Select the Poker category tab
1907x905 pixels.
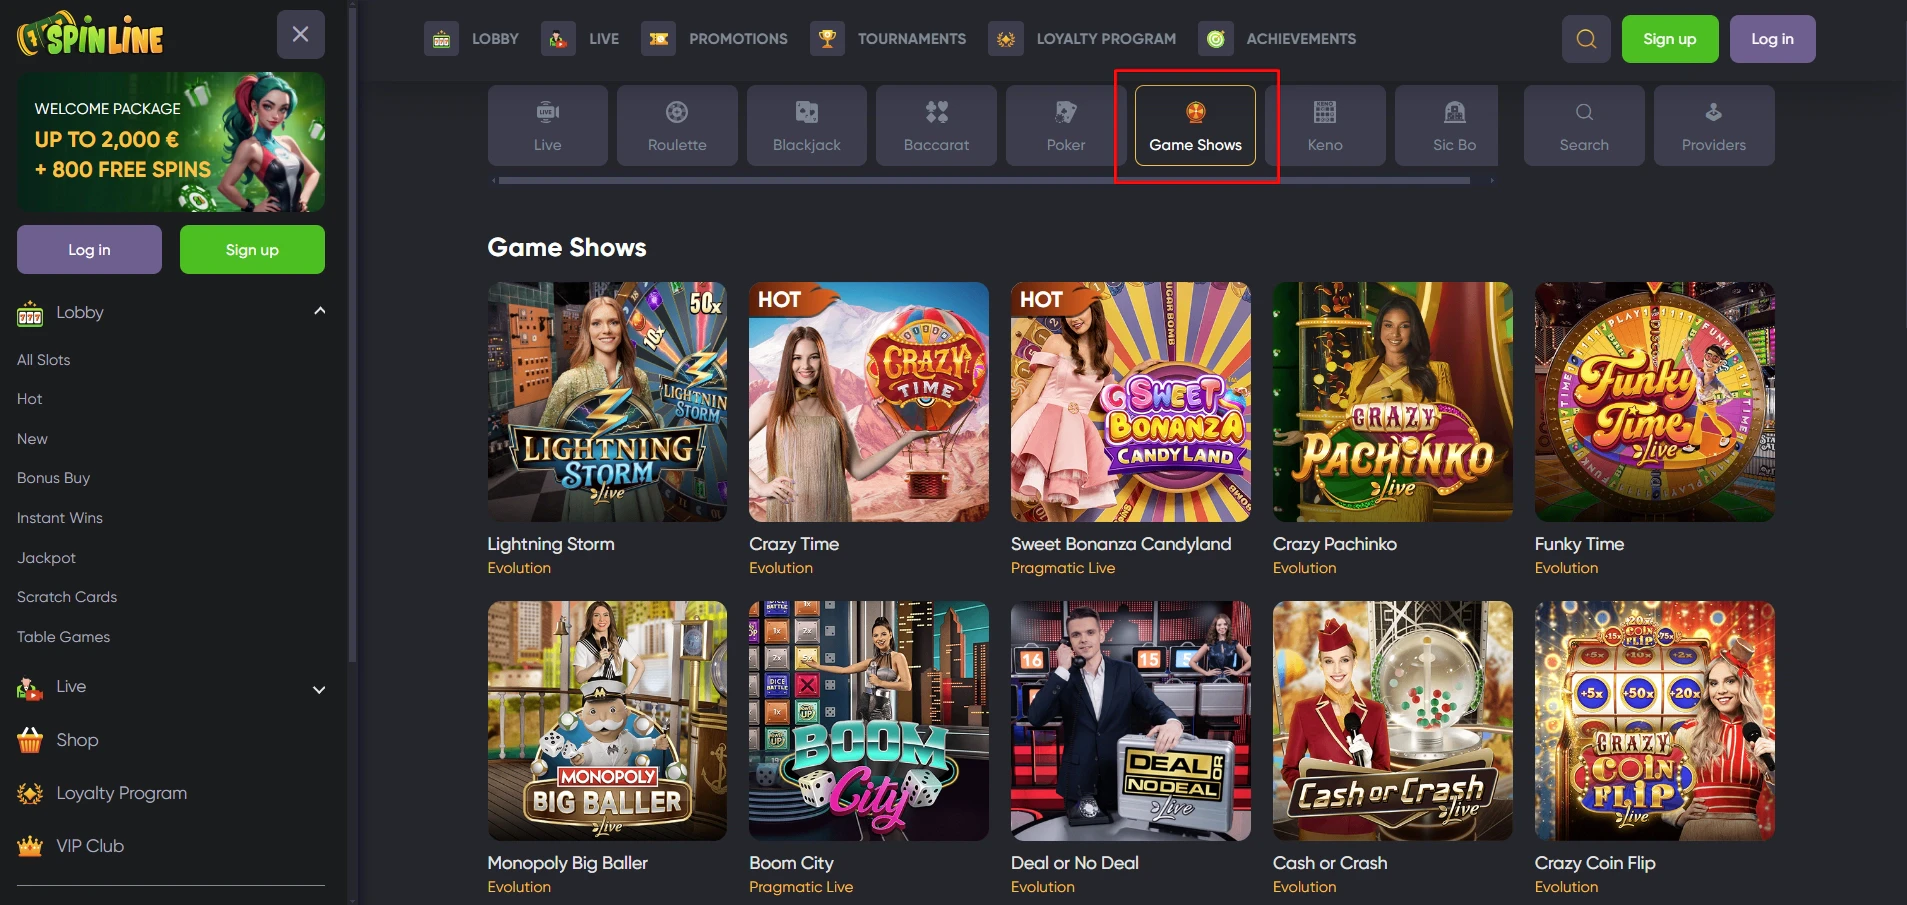pos(1066,125)
